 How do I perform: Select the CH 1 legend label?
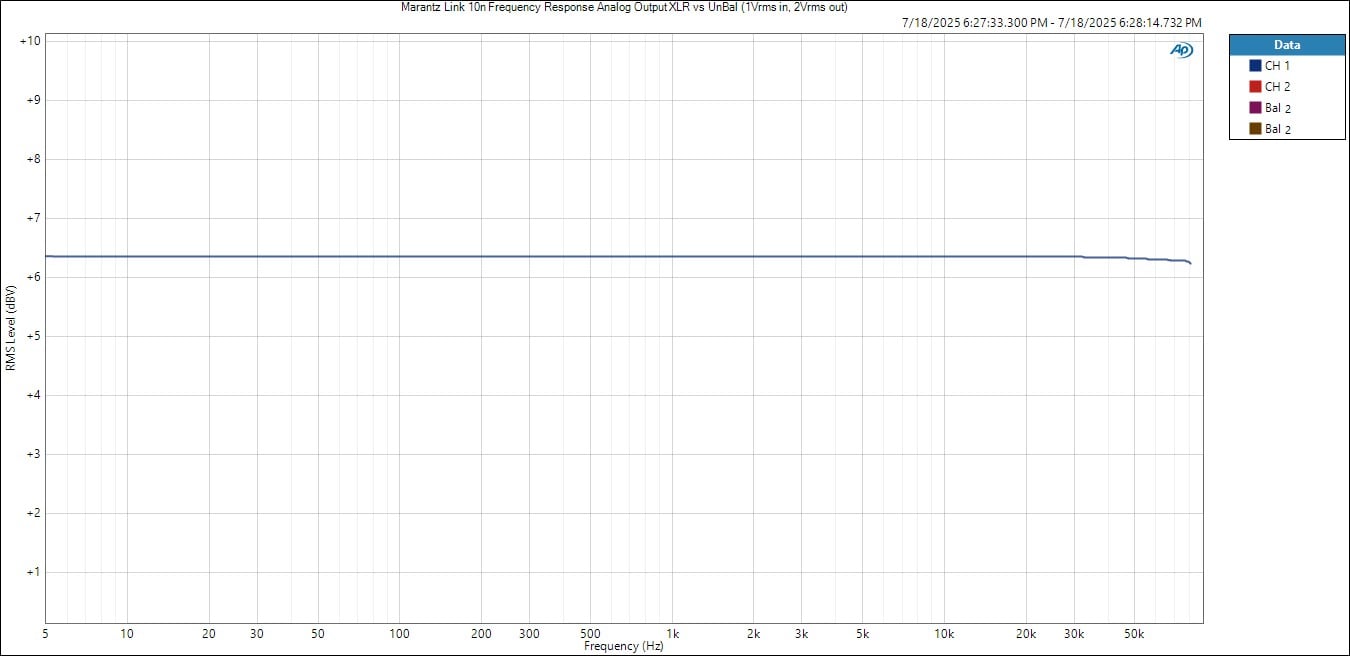tap(1277, 66)
